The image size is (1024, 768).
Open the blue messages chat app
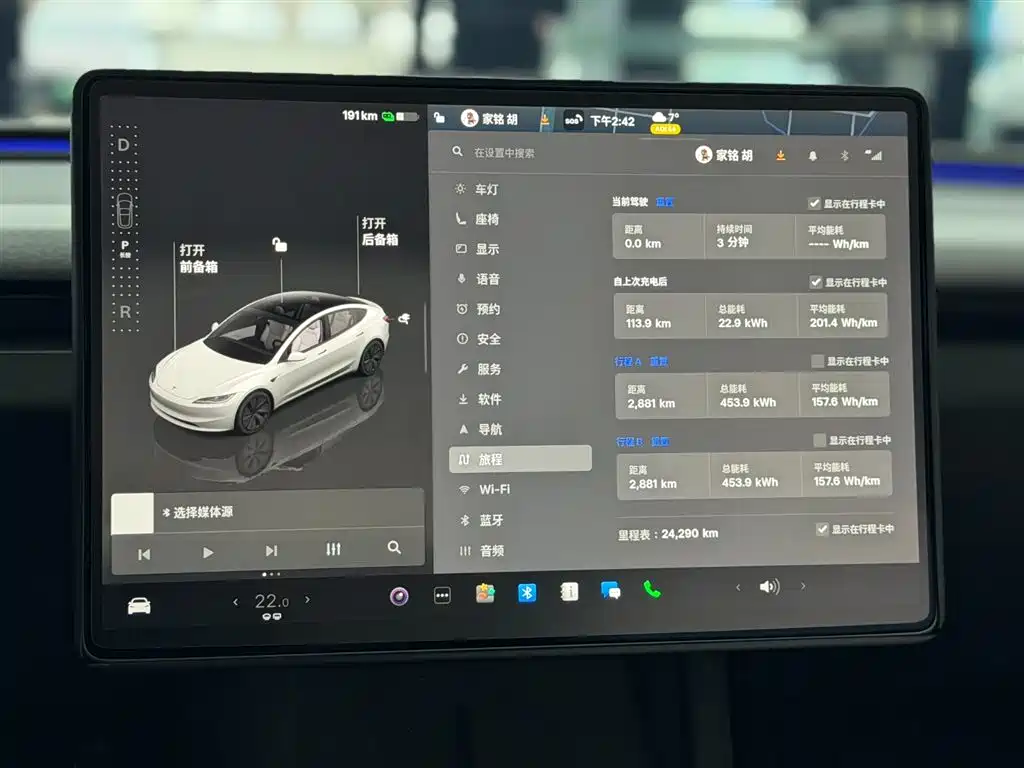click(610, 590)
